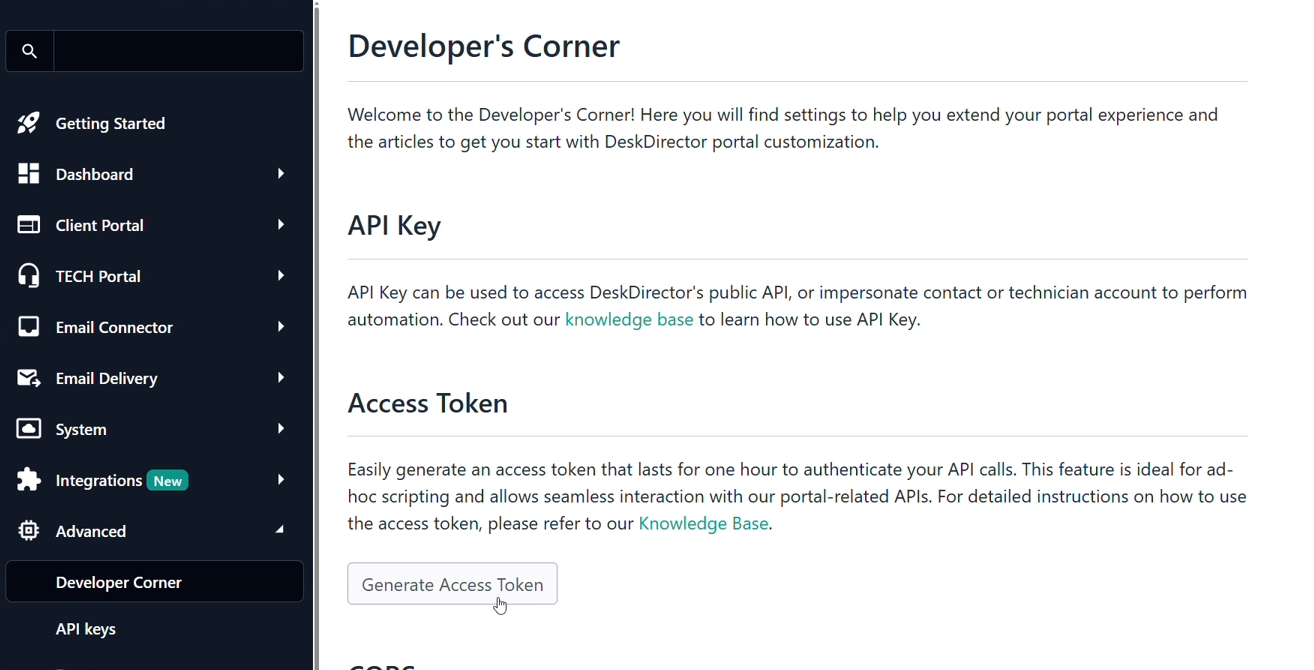Expand the Client Portal submenu arrow
Viewport: 1314px width, 670px height.
point(281,225)
